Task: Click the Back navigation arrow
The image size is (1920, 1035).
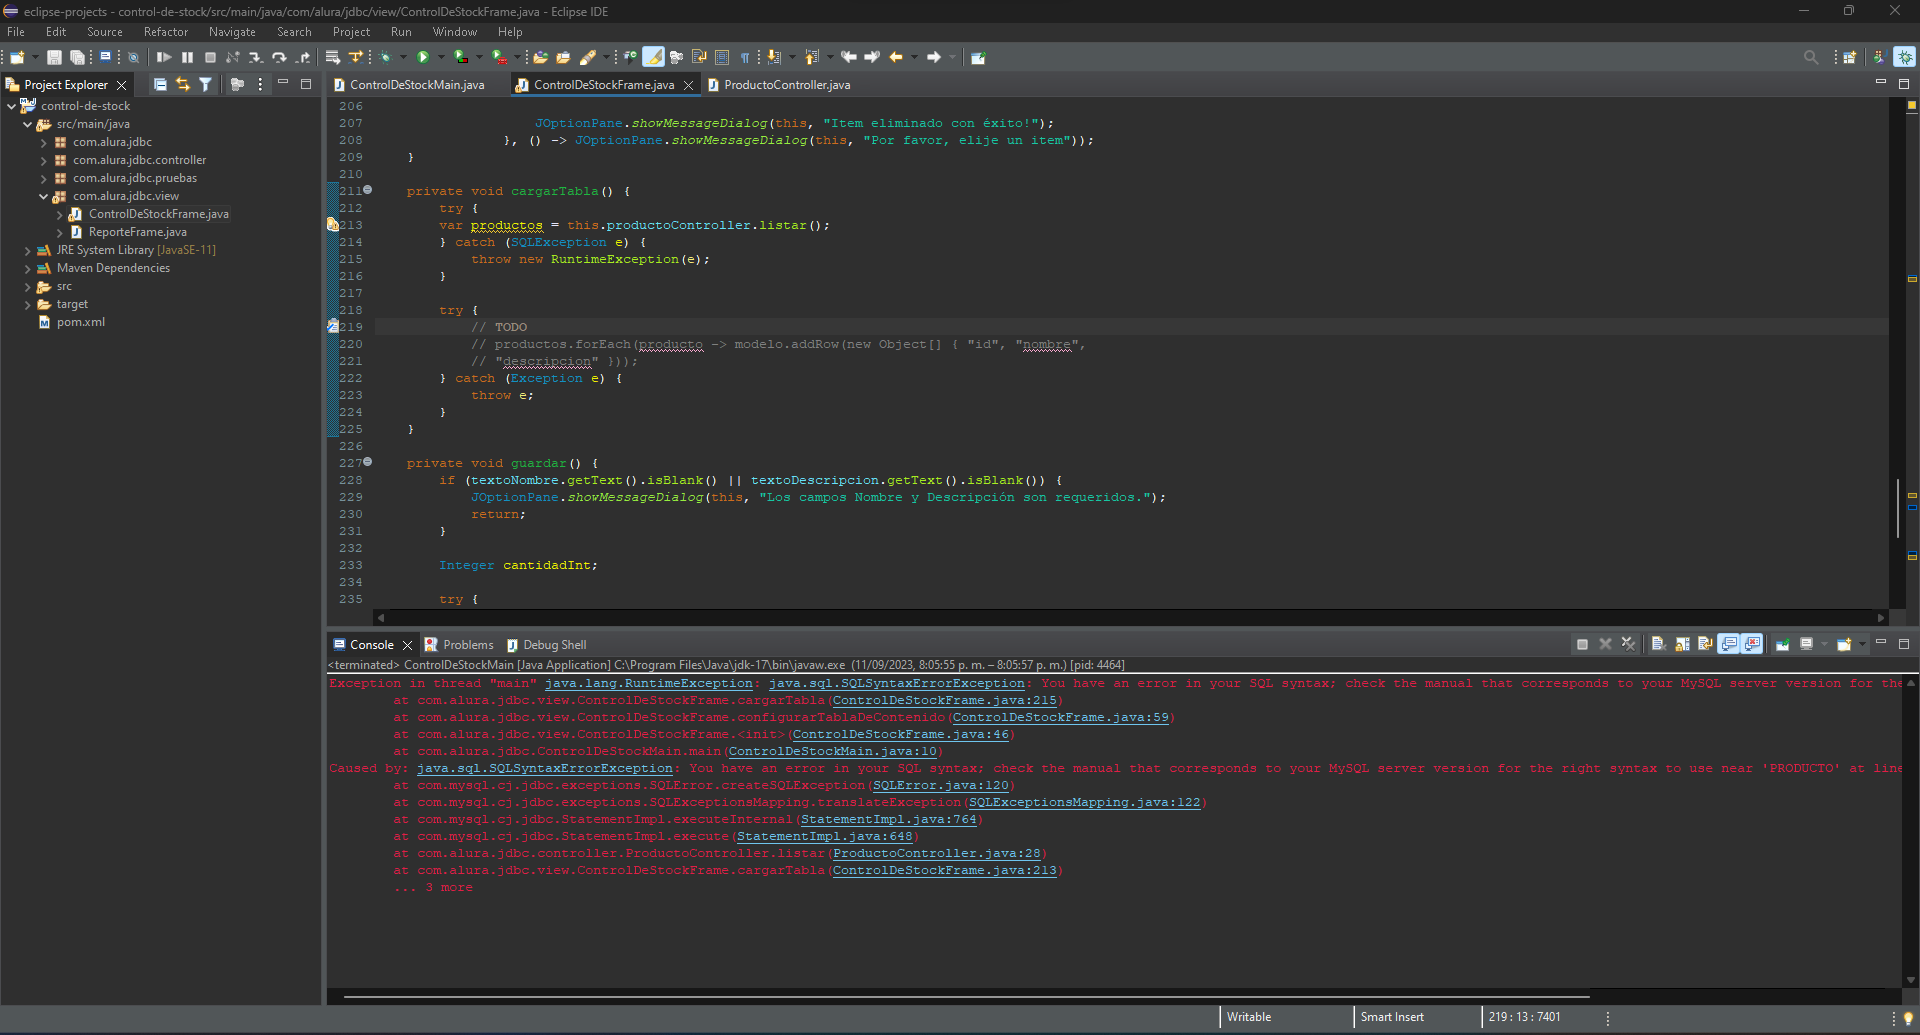Action: click(896, 57)
